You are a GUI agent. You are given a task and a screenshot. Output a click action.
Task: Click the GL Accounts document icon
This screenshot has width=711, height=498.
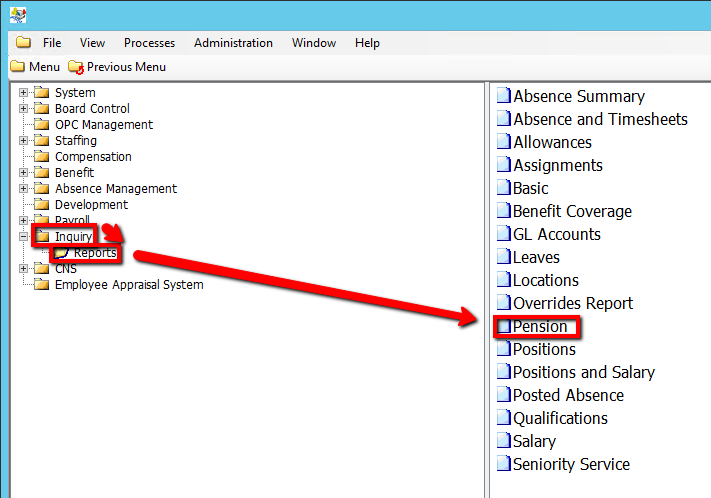coord(504,235)
